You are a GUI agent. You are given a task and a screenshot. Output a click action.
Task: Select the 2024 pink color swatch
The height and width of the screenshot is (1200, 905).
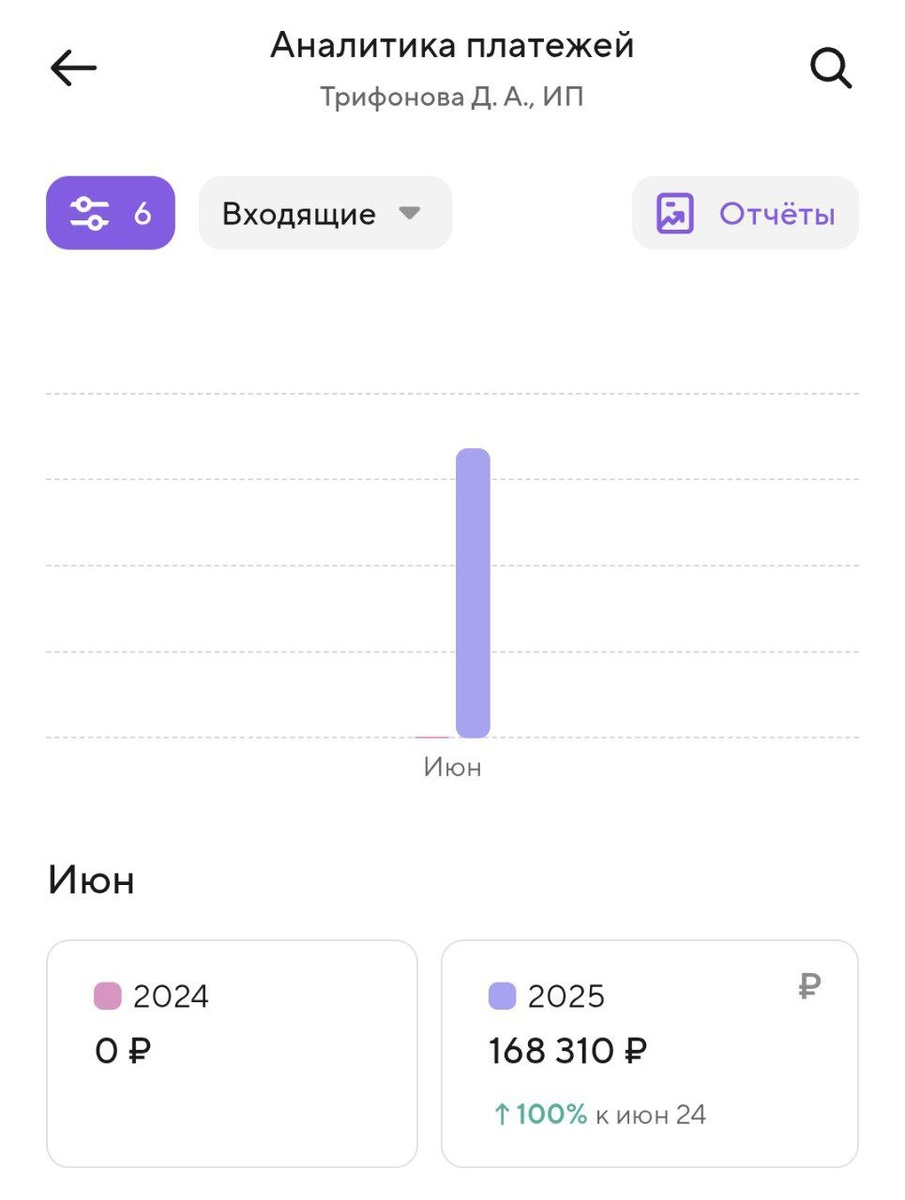pyautogui.click(x=107, y=996)
